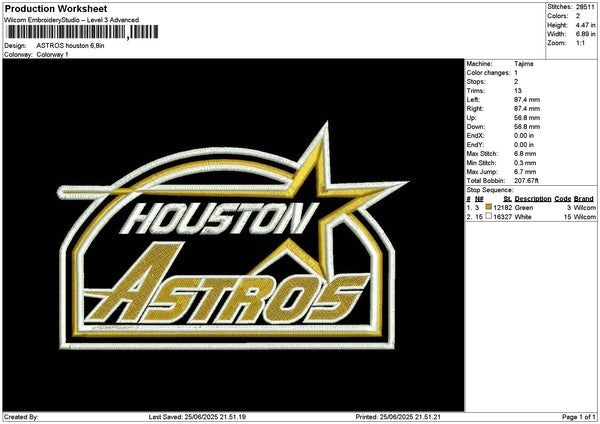Click the Height value '4.47 in'
The image size is (600, 424).
tap(585, 25)
